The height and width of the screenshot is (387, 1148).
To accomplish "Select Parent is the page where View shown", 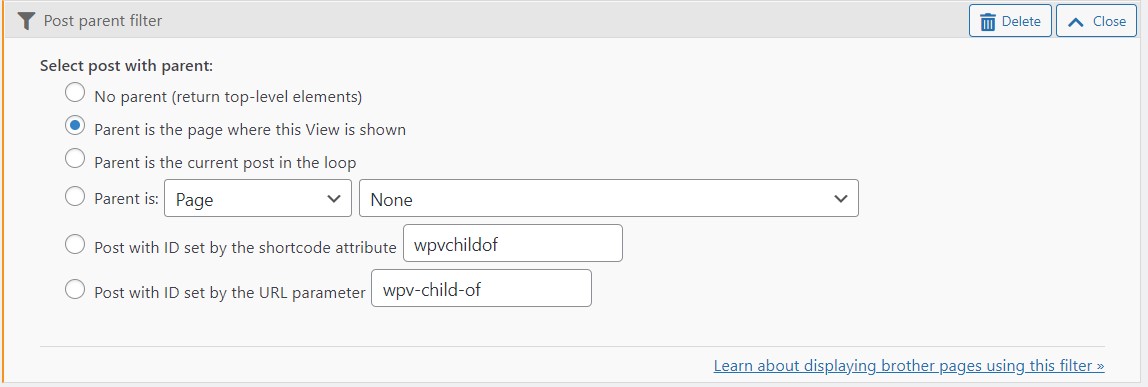I will [75, 126].
